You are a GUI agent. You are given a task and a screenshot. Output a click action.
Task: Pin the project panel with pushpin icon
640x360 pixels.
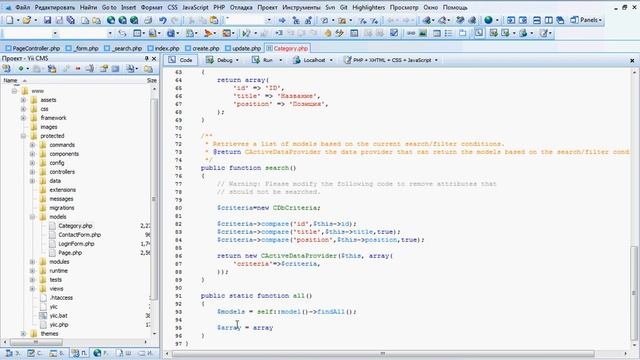147,59
